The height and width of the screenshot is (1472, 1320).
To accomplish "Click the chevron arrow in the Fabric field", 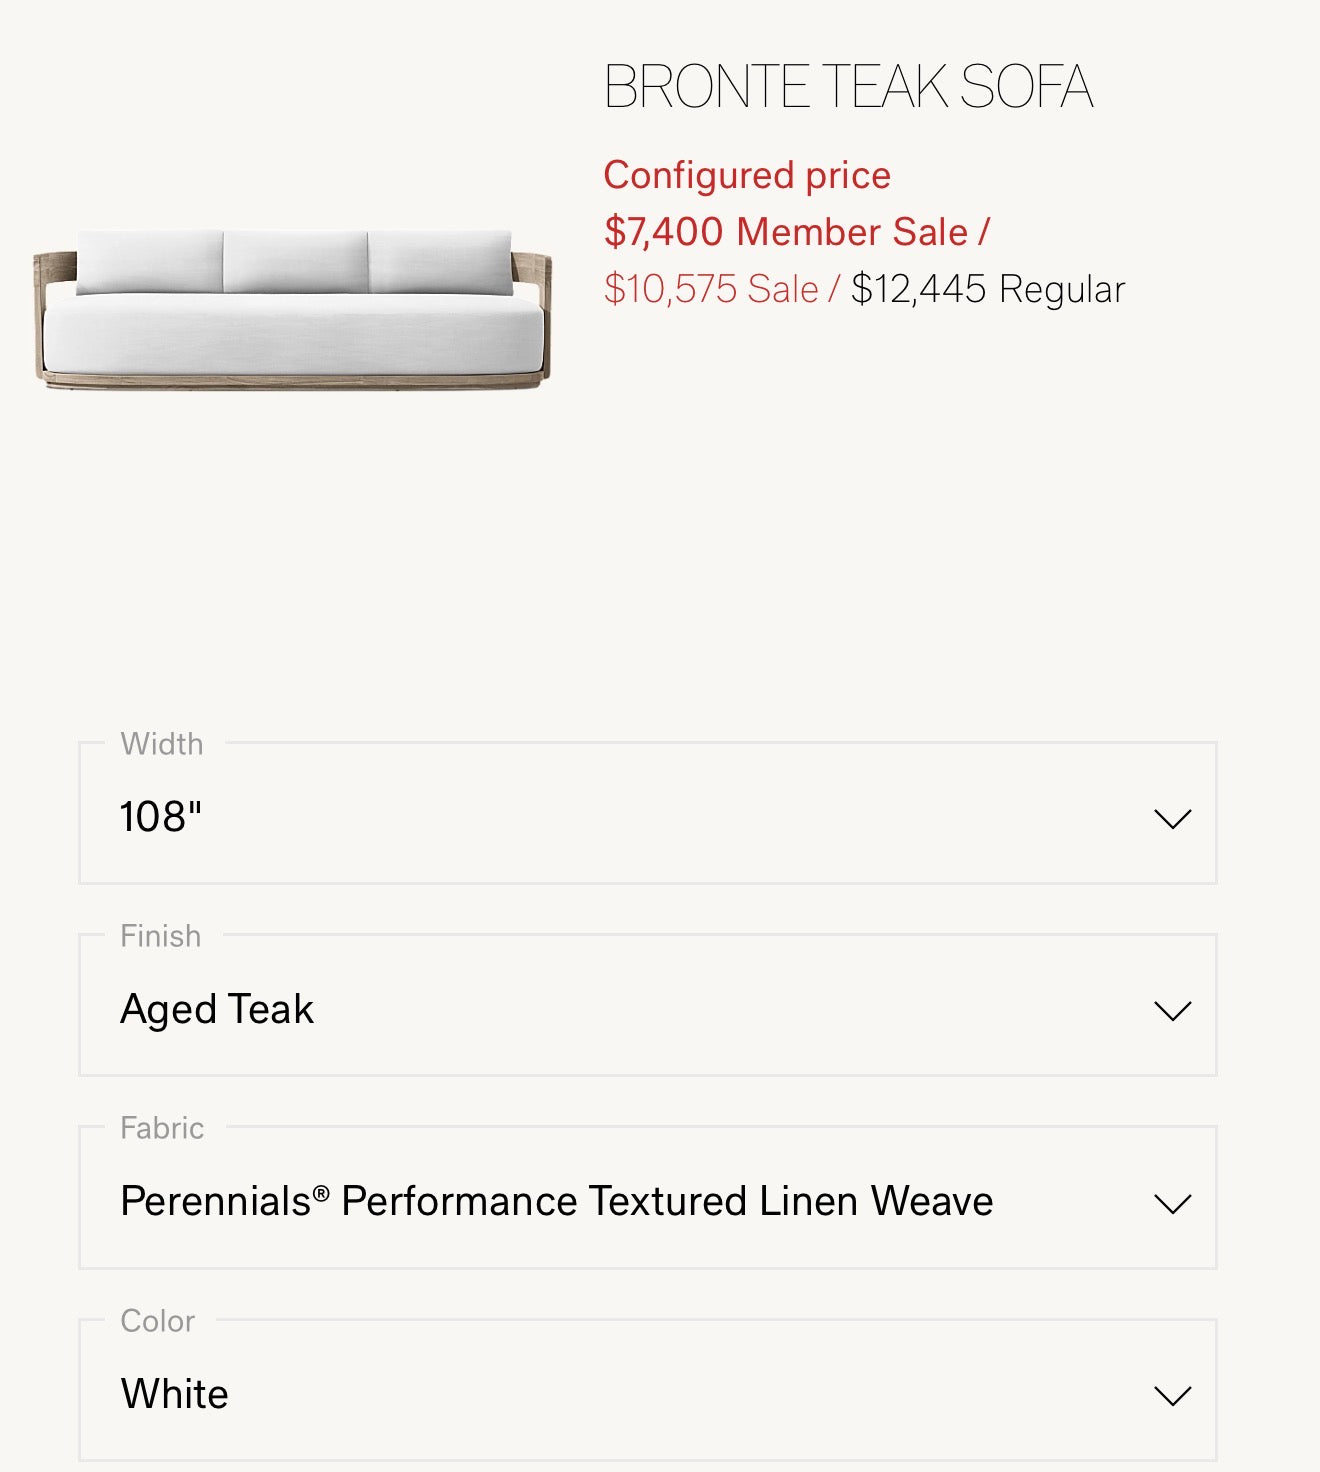I will click(x=1172, y=1203).
